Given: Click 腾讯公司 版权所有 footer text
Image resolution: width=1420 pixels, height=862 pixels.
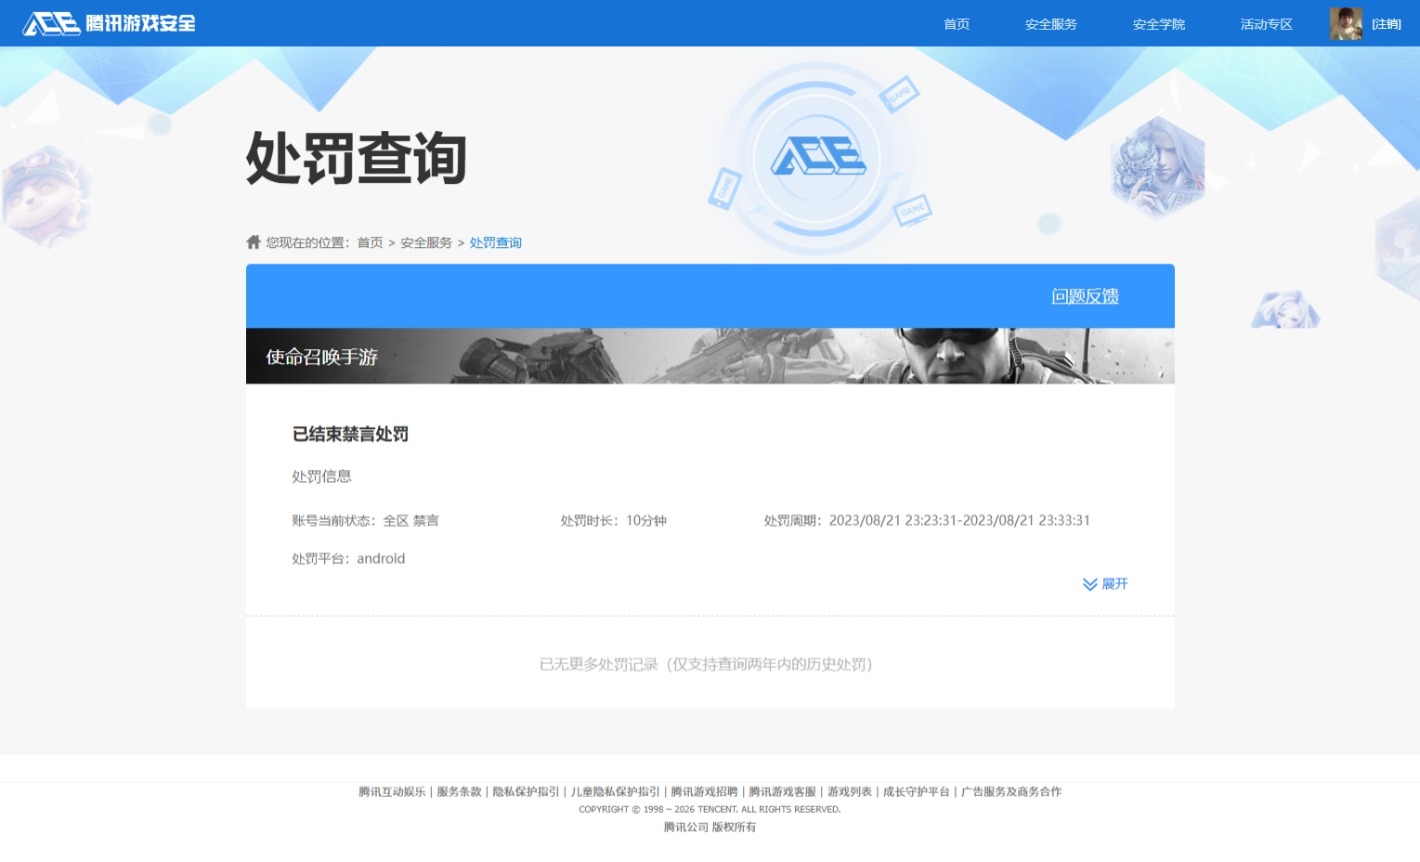Looking at the screenshot, I should click(710, 827).
